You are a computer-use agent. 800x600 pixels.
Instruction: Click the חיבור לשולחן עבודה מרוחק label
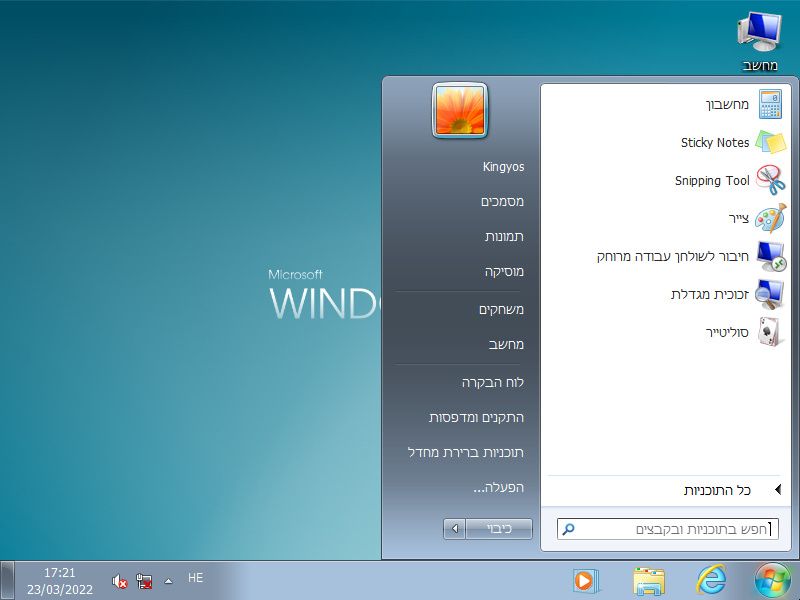click(672, 256)
